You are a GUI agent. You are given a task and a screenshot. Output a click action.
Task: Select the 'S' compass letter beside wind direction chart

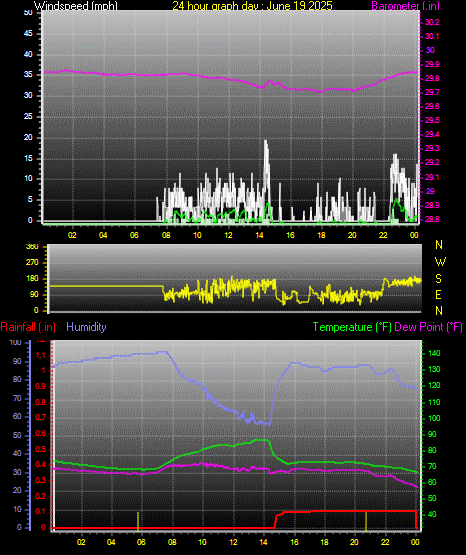438,279
